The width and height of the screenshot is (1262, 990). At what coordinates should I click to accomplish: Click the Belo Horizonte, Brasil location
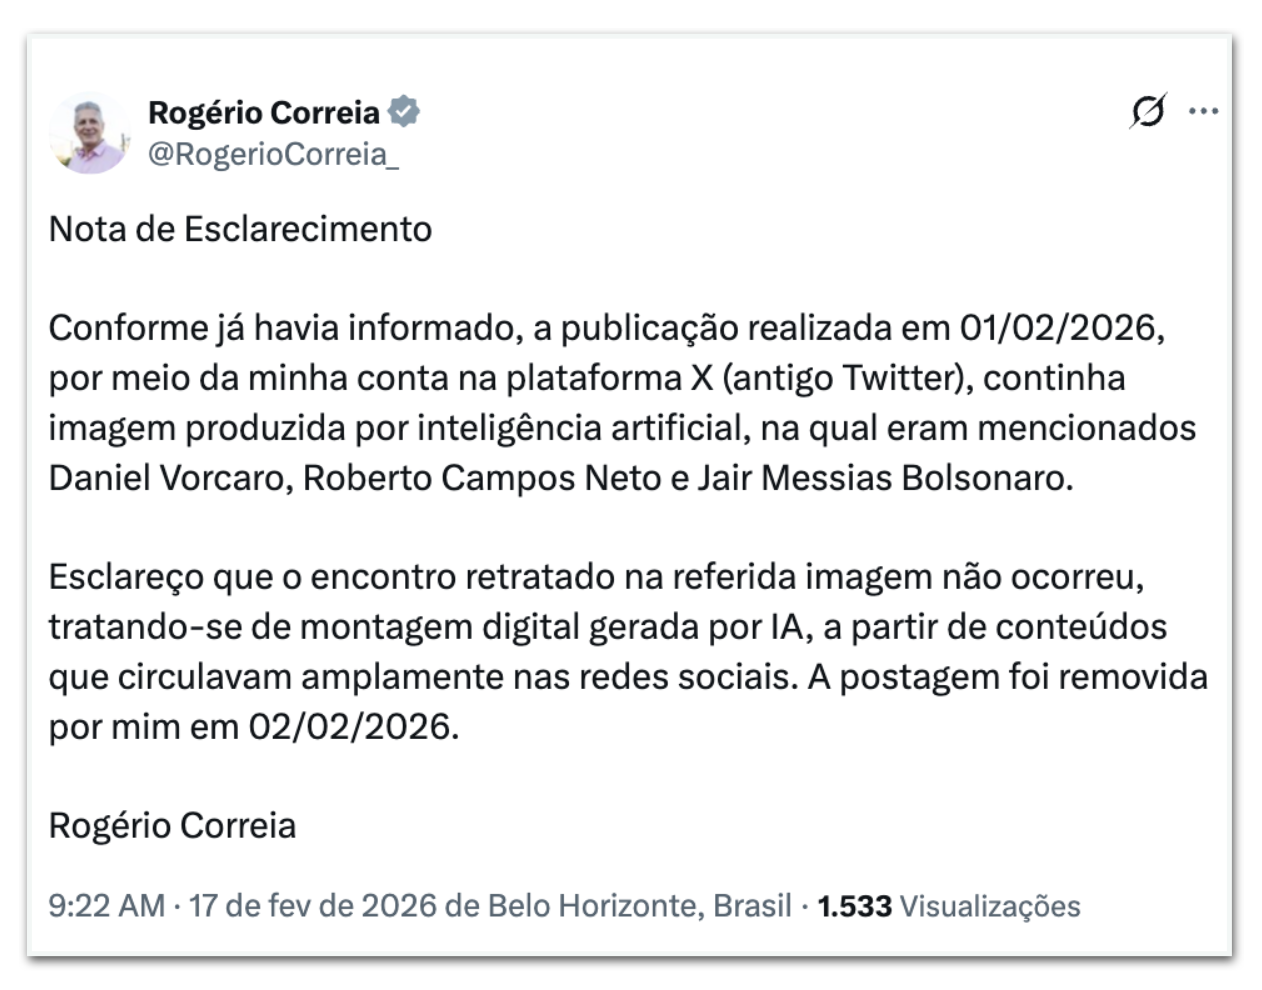[x=639, y=906]
